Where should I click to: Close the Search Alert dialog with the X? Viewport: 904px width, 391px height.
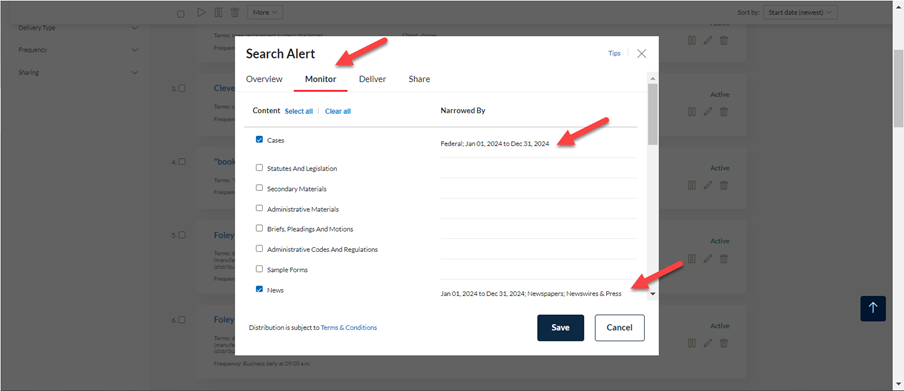point(642,54)
